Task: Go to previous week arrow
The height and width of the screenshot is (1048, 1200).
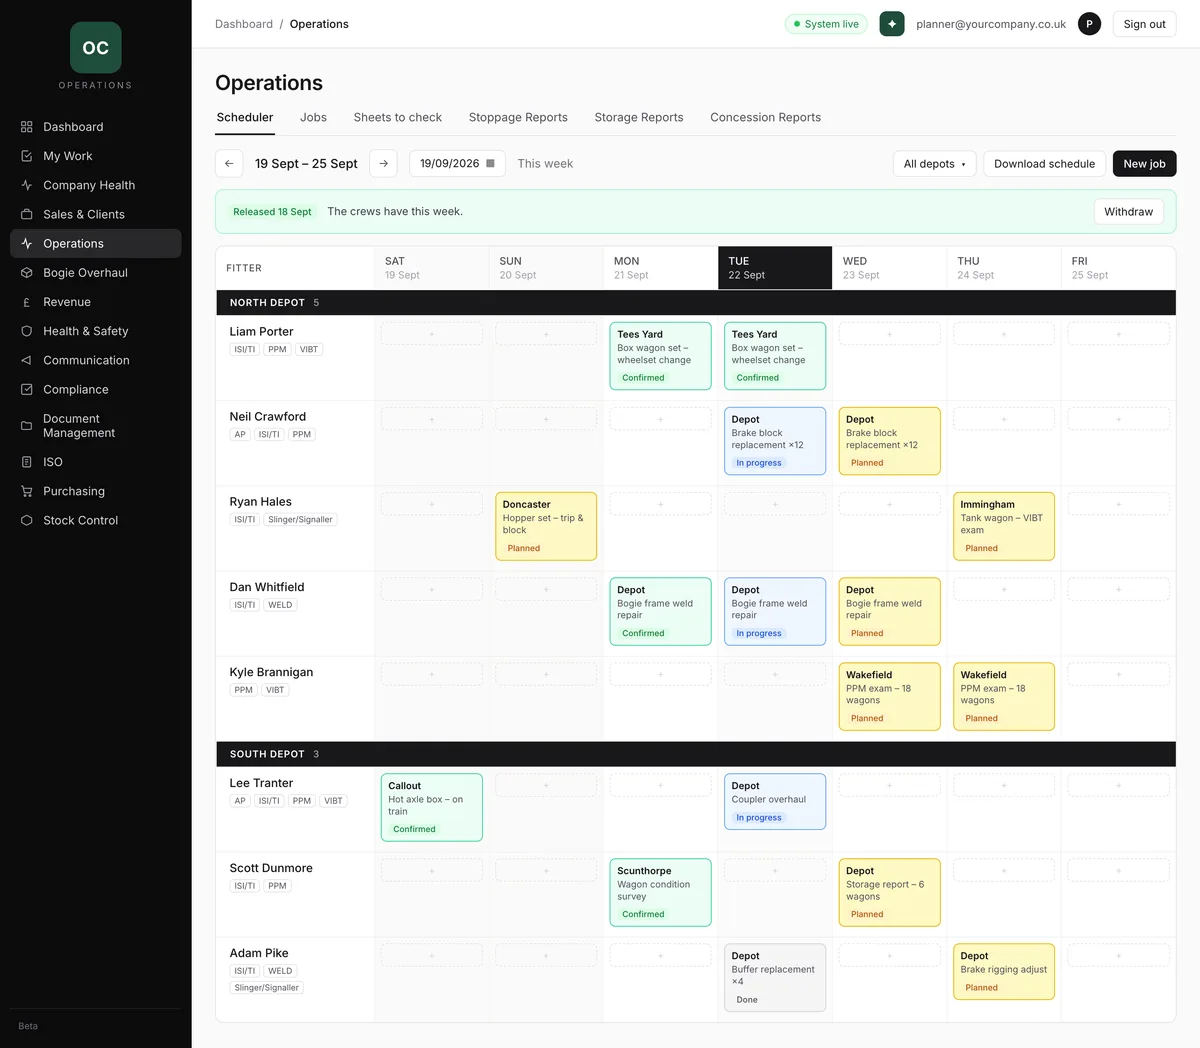Action: [x=229, y=163]
